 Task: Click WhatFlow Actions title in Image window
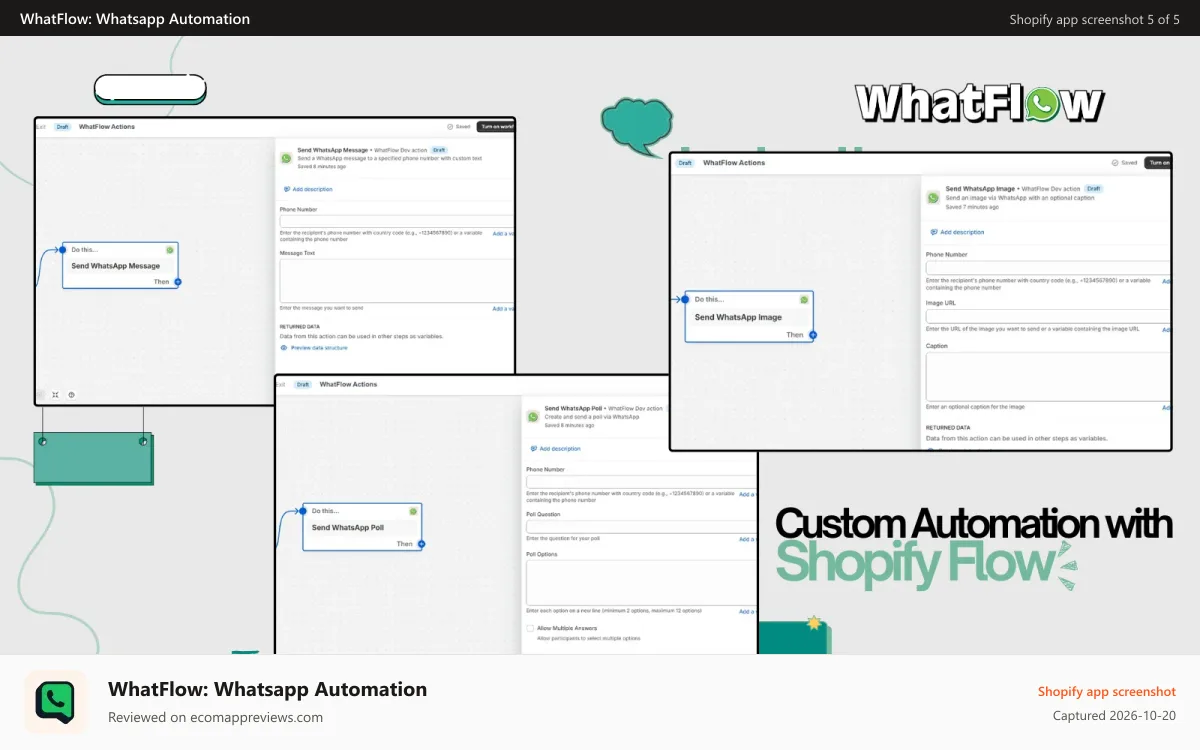tap(734, 163)
